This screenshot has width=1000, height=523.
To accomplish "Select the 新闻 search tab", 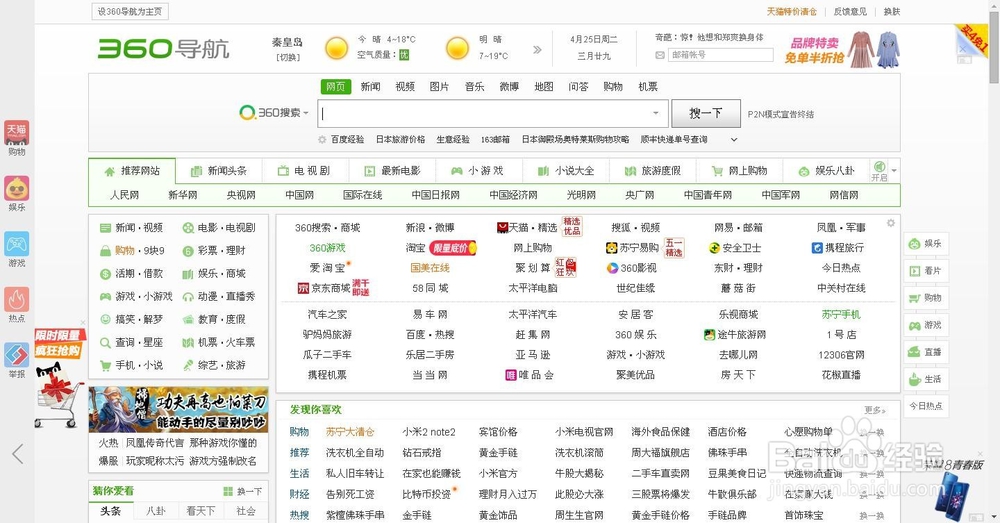I will tap(371, 87).
